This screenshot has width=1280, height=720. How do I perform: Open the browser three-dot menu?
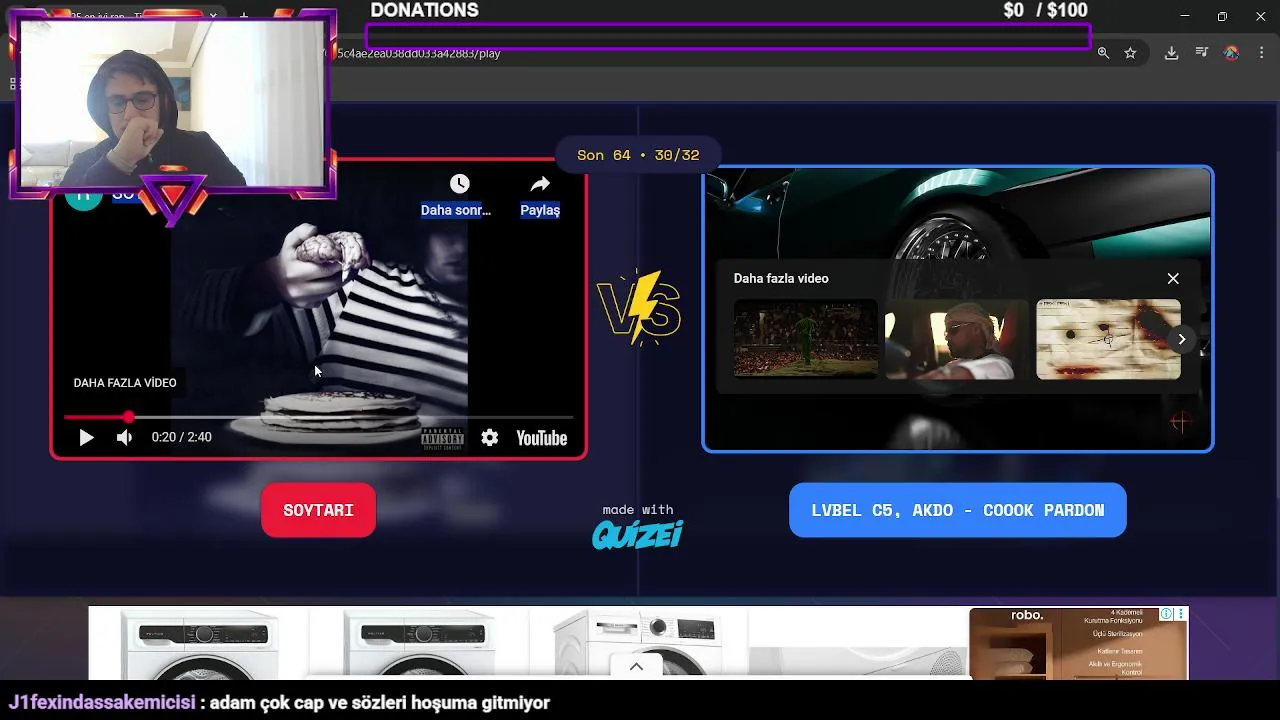click(1261, 52)
